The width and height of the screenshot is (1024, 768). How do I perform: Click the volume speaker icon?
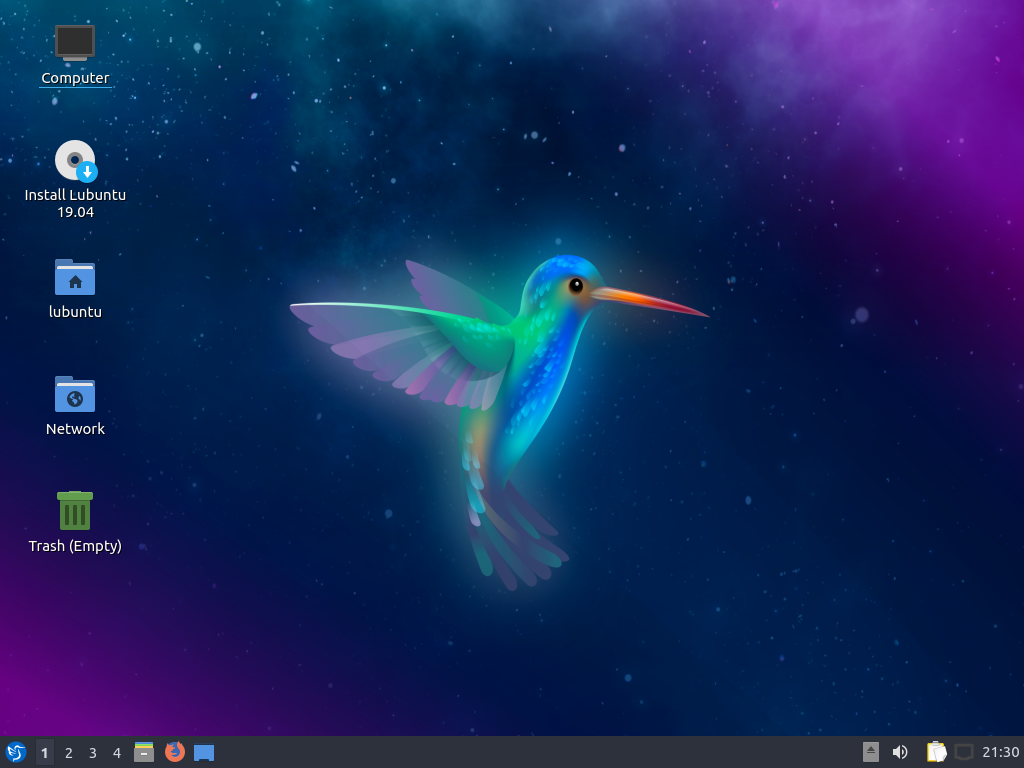900,752
